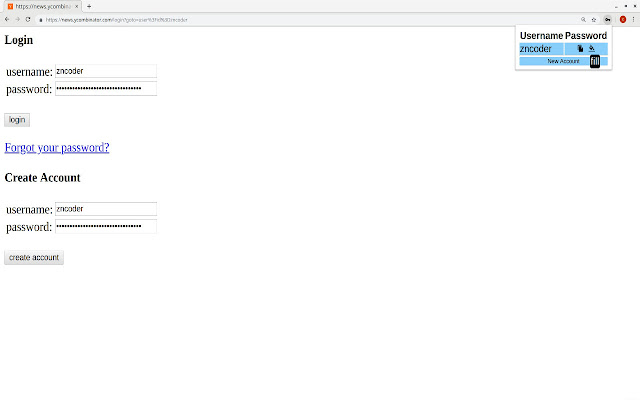Copy znCoder password with the copy icon
The height and width of the screenshot is (400, 640).
(580, 49)
